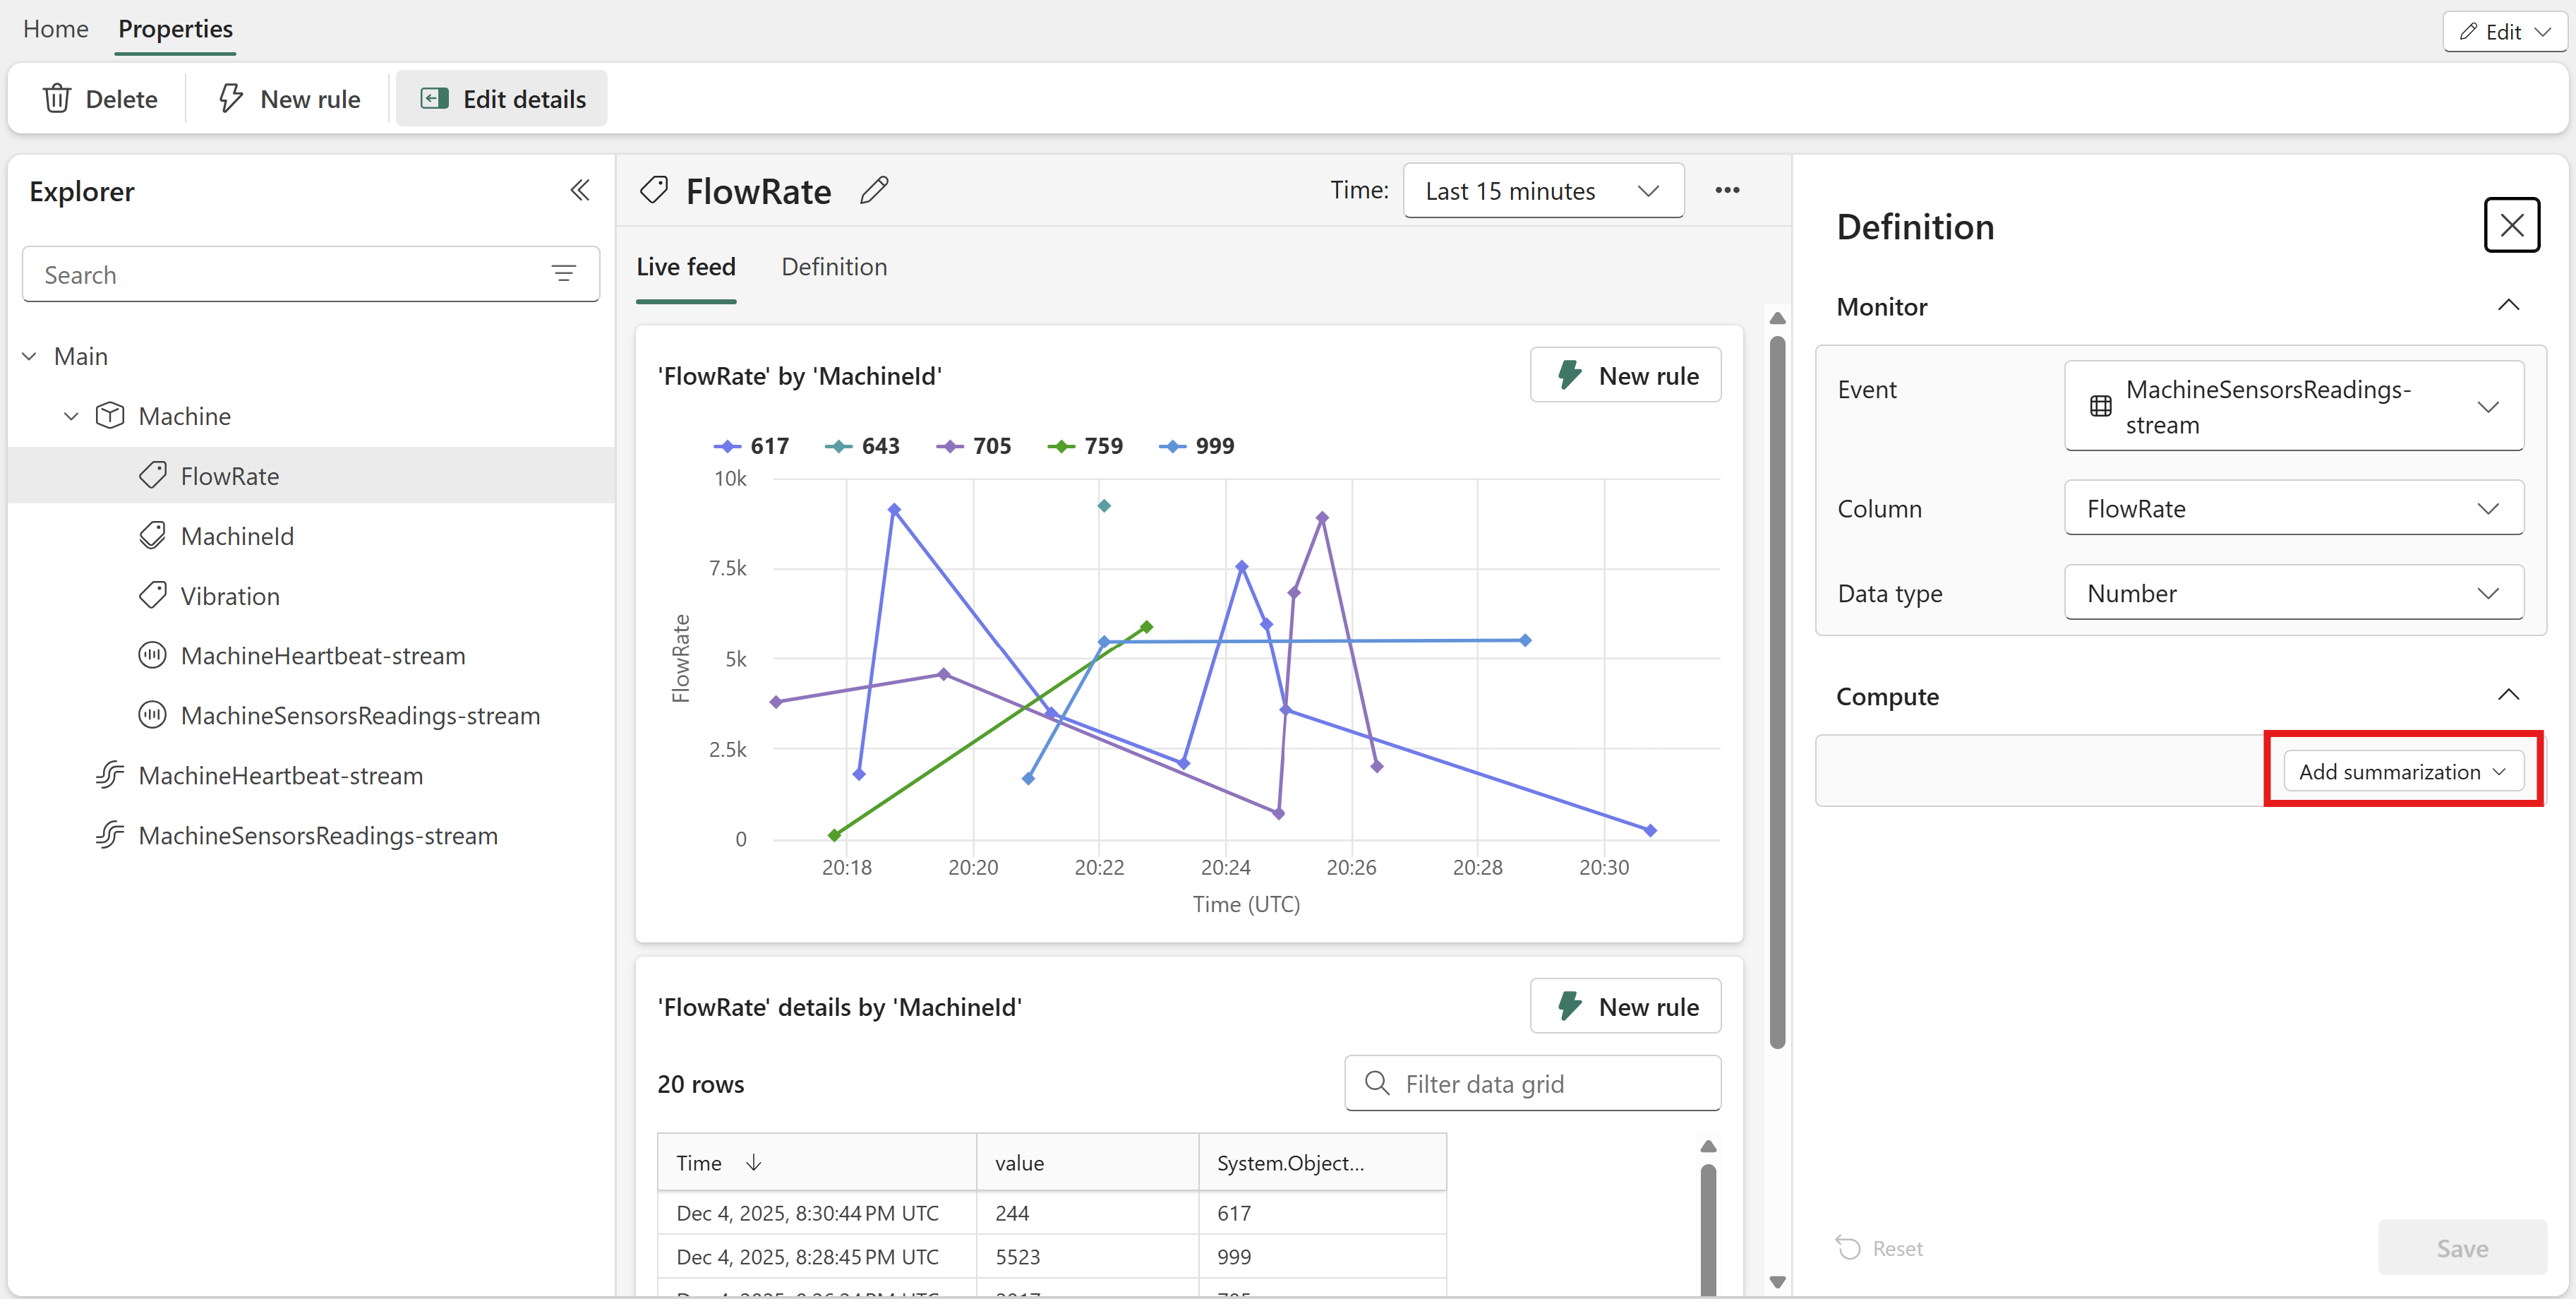Click the Filter data grid input
The image size is (2576, 1299).
[x=1532, y=1083]
